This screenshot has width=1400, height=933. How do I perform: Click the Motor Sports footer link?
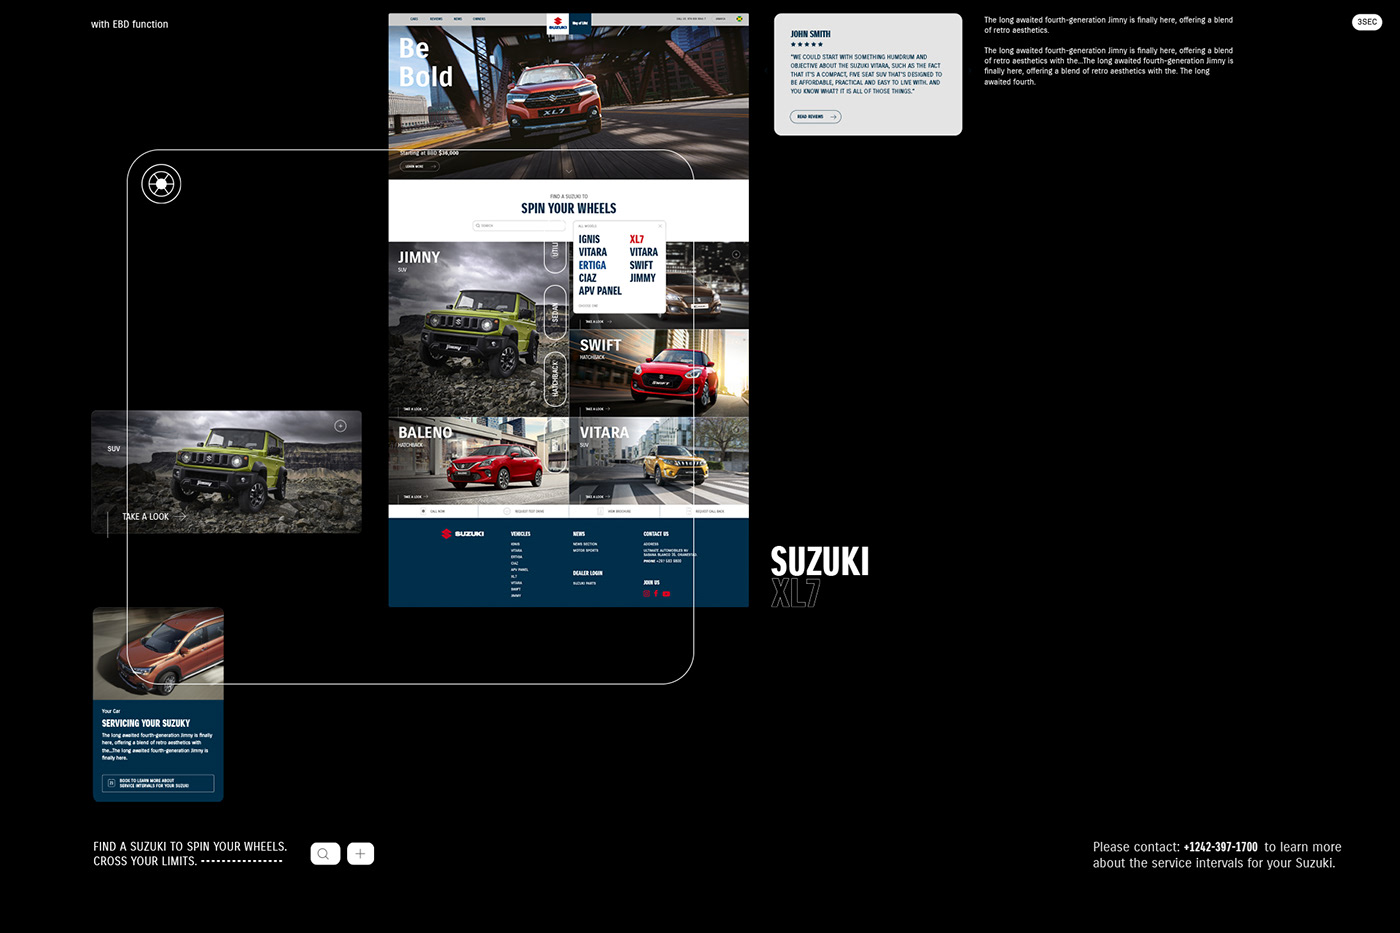click(x=586, y=550)
